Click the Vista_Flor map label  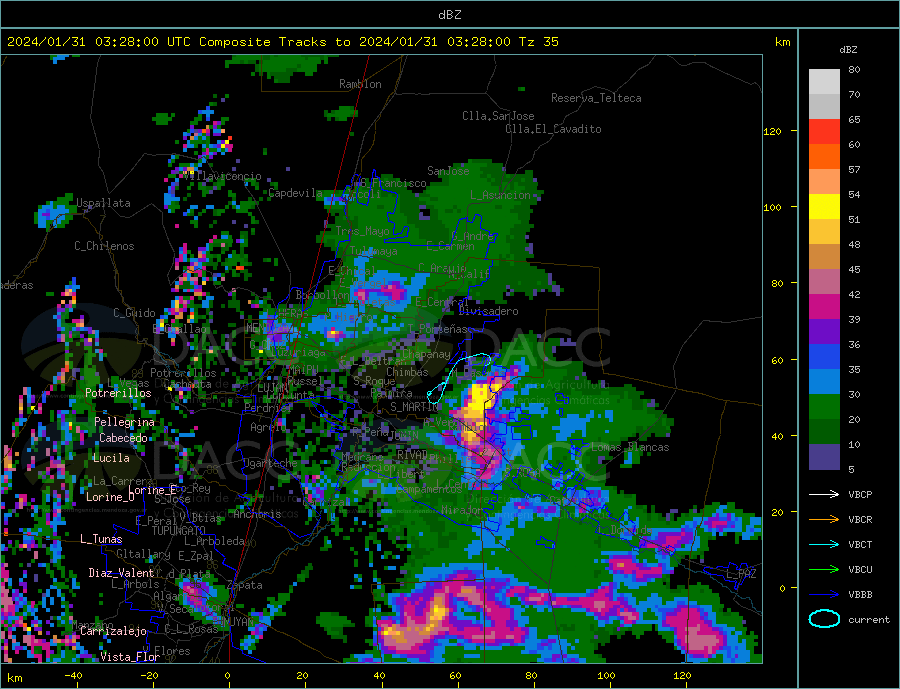tap(130, 657)
